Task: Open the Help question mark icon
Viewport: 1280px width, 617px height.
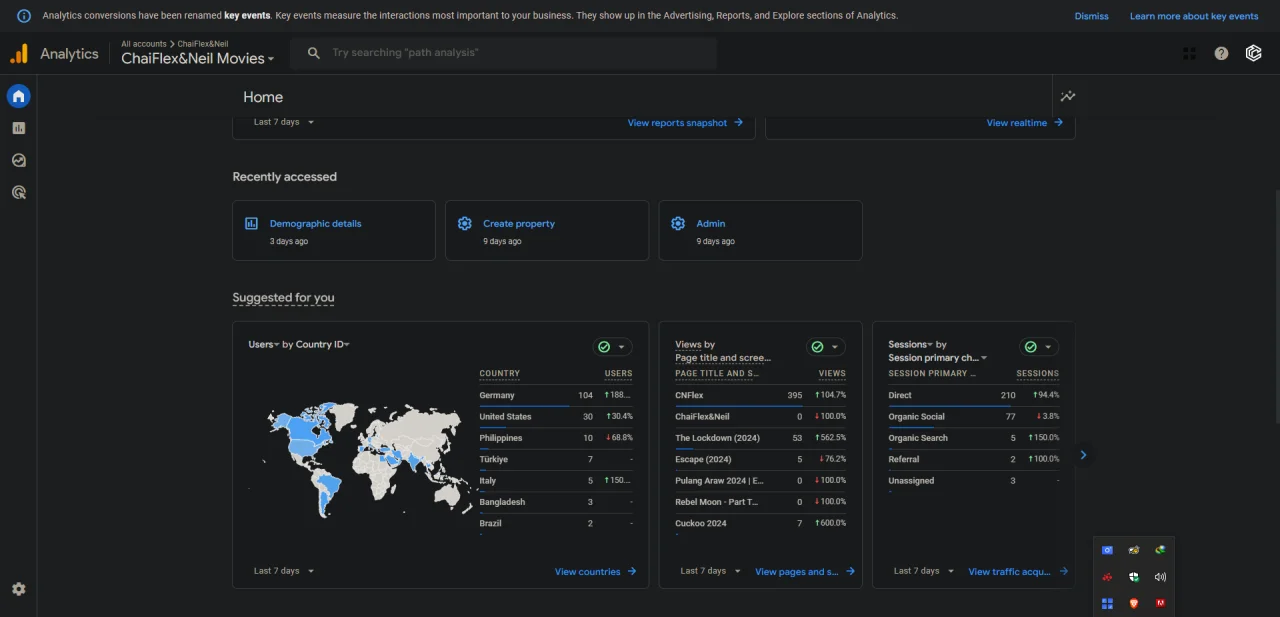Action: [1221, 54]
